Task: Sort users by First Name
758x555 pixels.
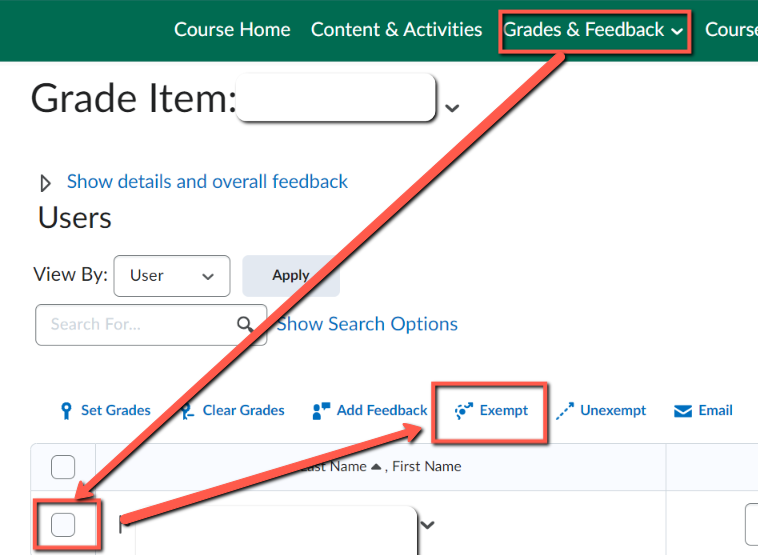Action: [426, 466]
